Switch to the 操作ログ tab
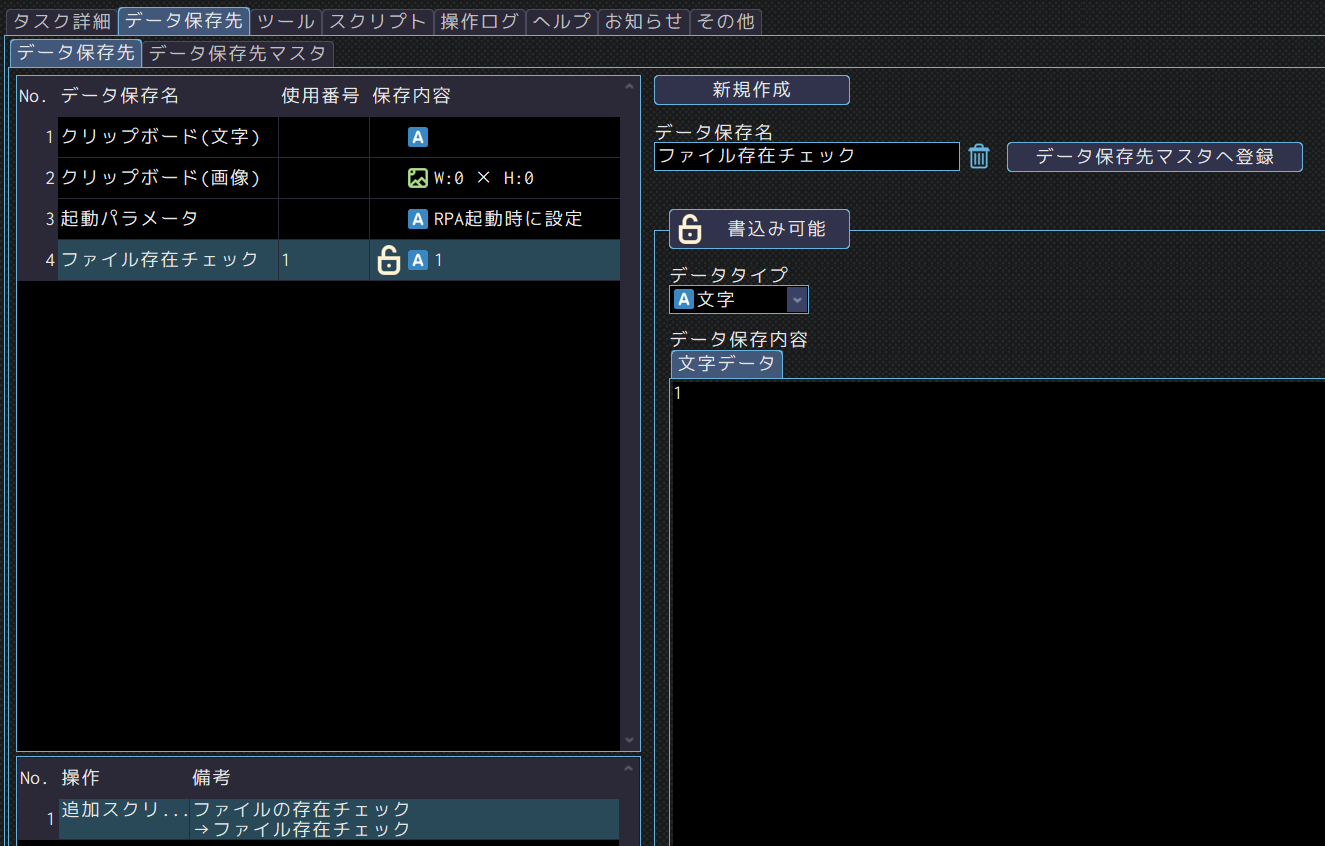Screen dimensions: 1325x846 [480, 21]
